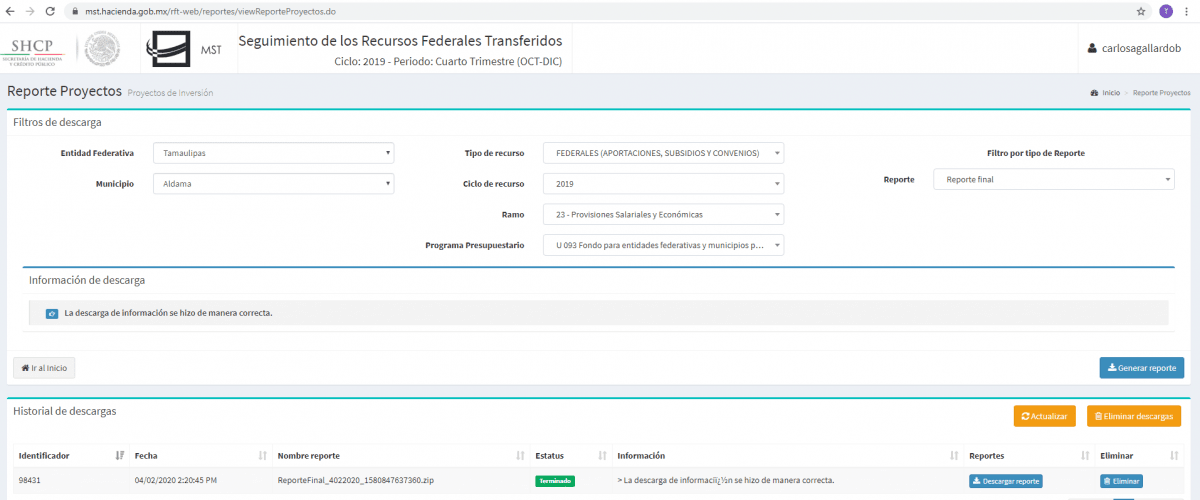Screen dimensions: 1200x500
Task: Refresh the history with Actualizar button
Action: [1044, 416]
